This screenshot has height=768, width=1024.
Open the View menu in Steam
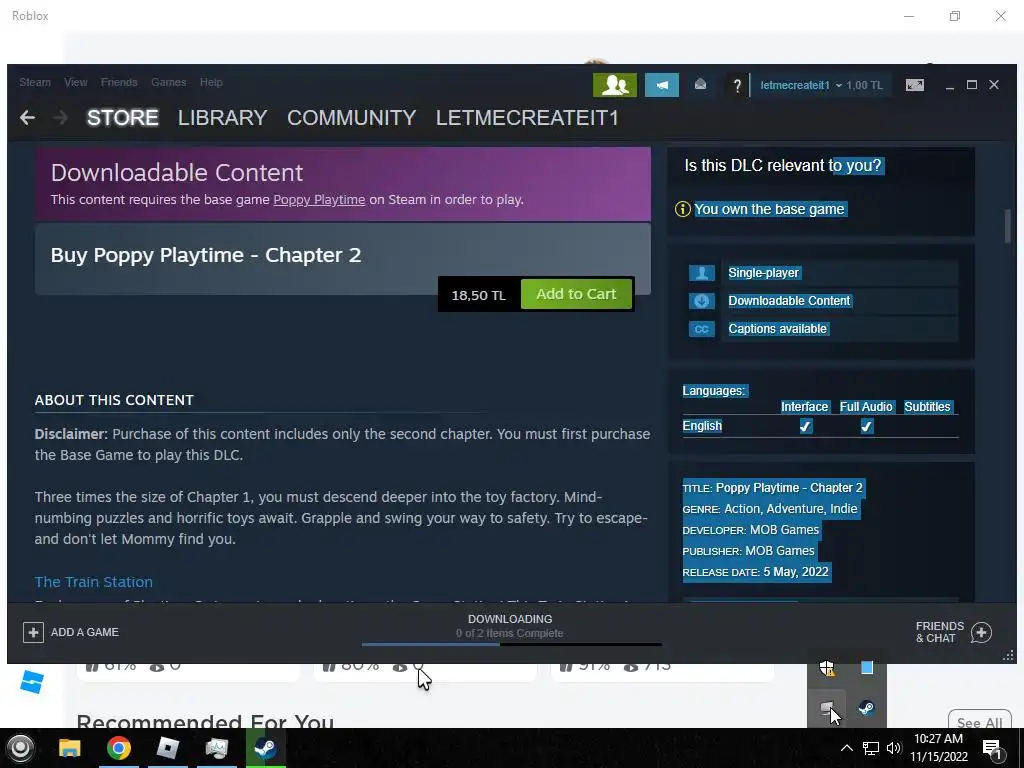pos(76,82)
